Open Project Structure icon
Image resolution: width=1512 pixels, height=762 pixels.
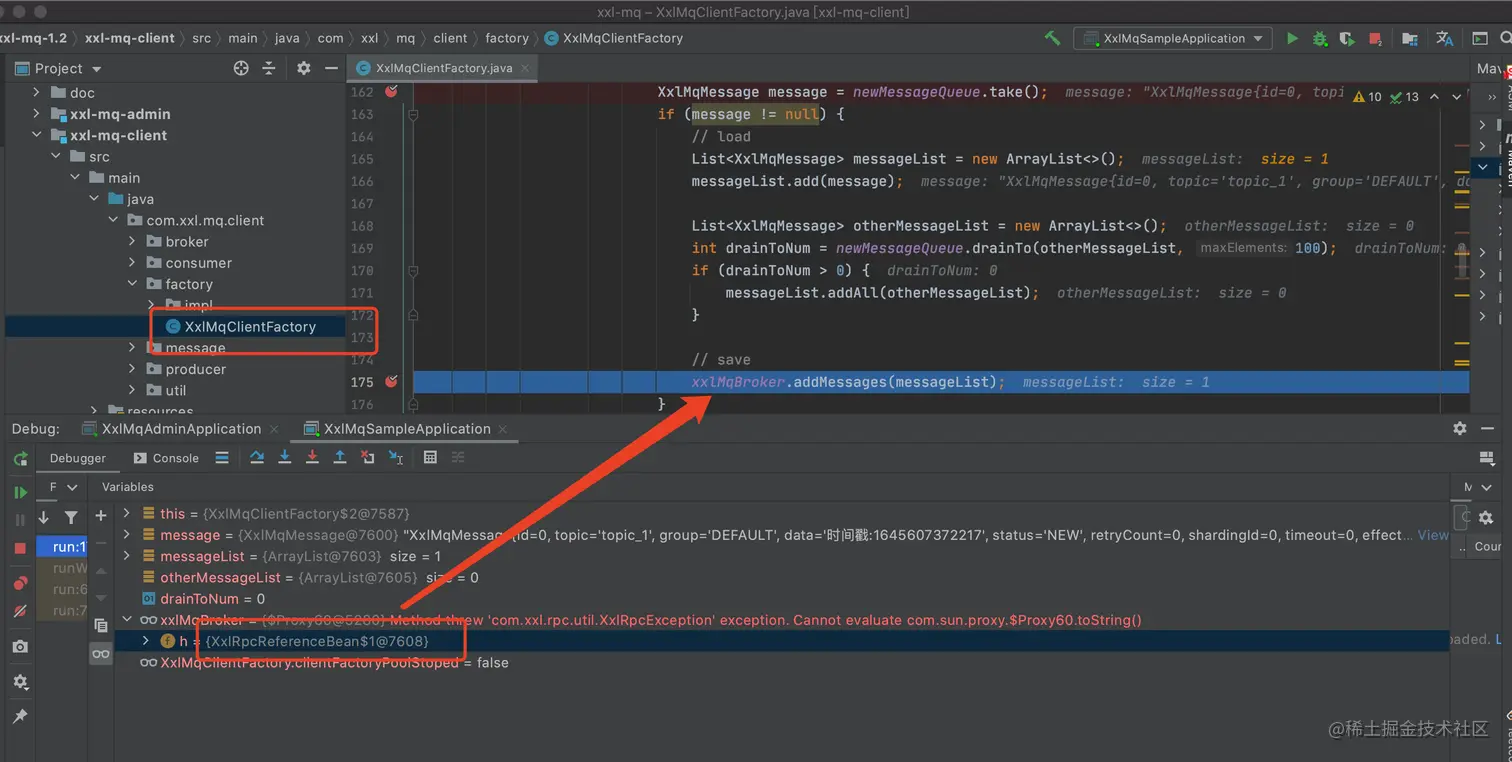click(x=1409, y=38)
